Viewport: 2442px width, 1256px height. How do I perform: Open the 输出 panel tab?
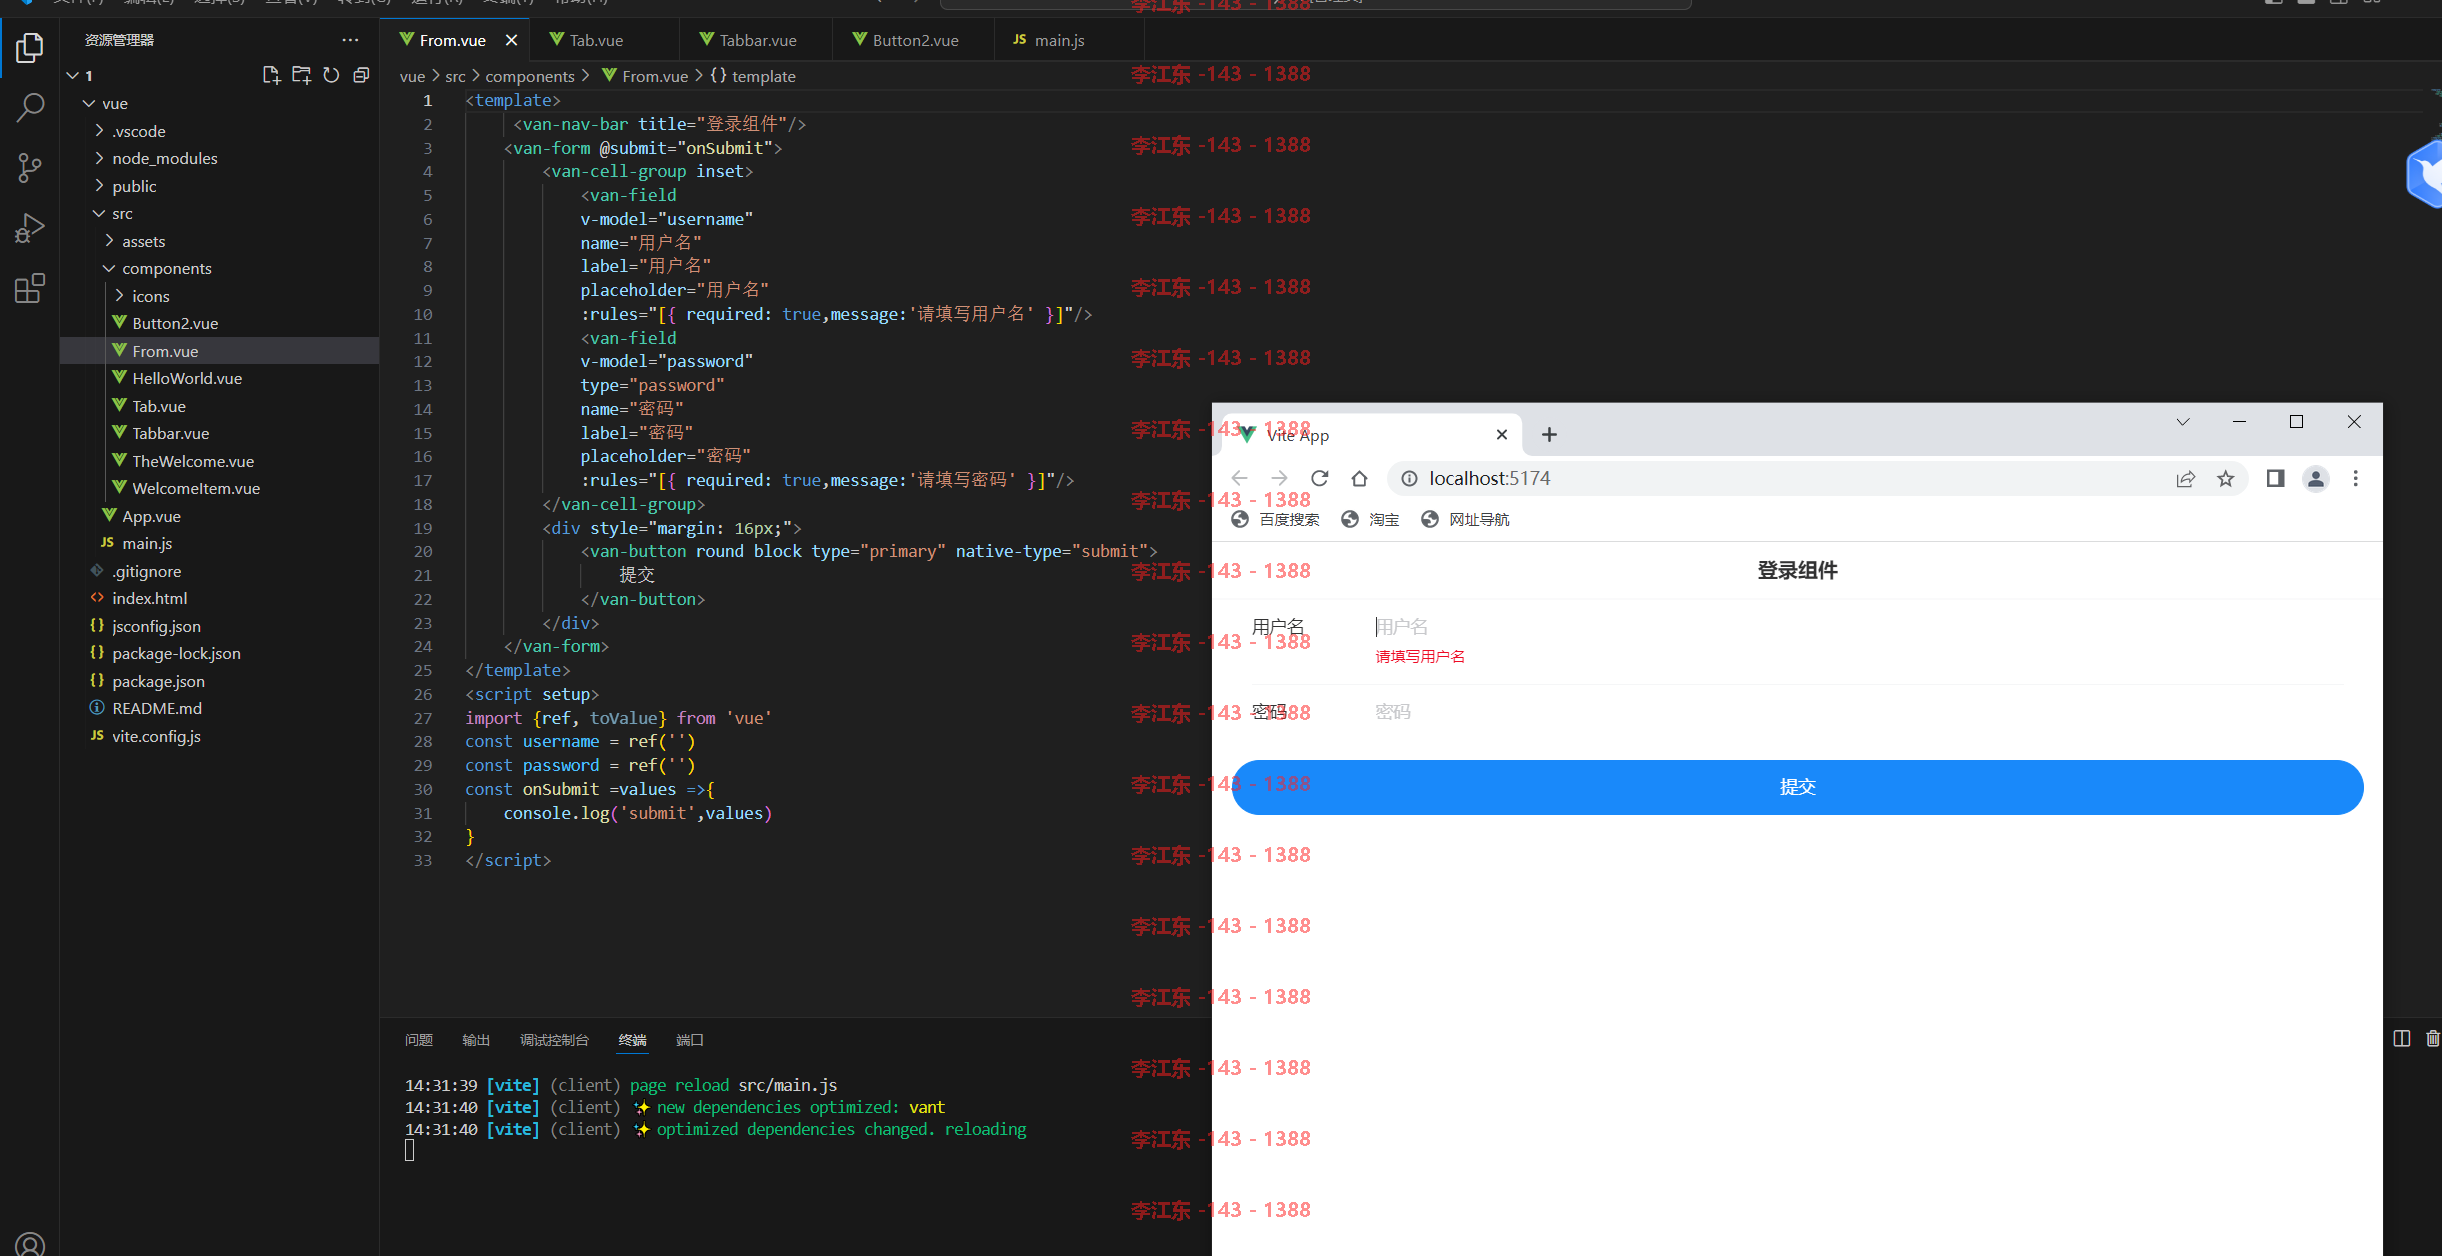click(476, 1040)
